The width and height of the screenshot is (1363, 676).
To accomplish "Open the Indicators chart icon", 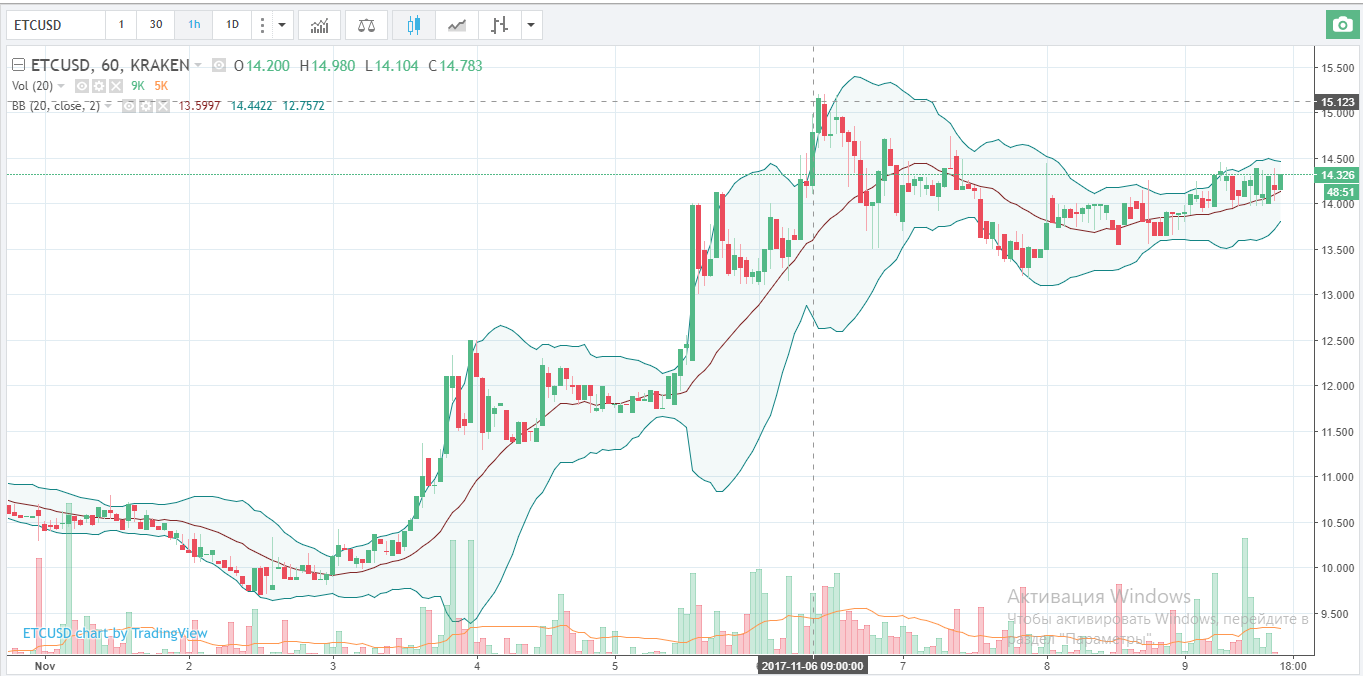I will click(319, 24).
